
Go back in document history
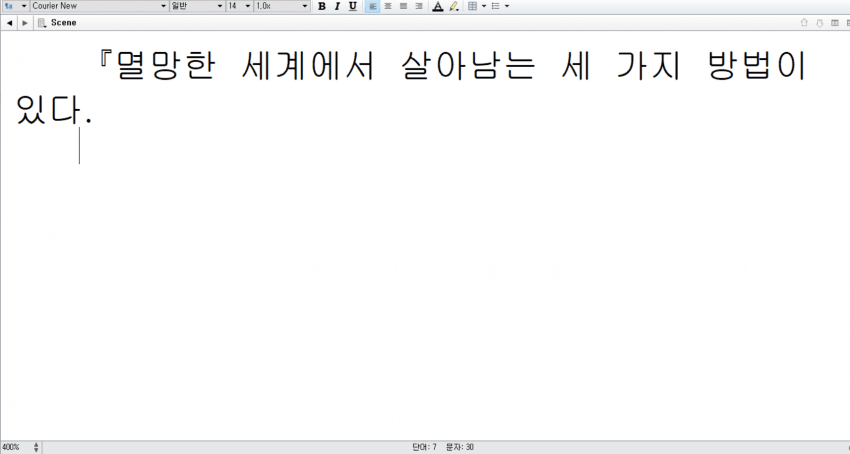pos(9,23)
